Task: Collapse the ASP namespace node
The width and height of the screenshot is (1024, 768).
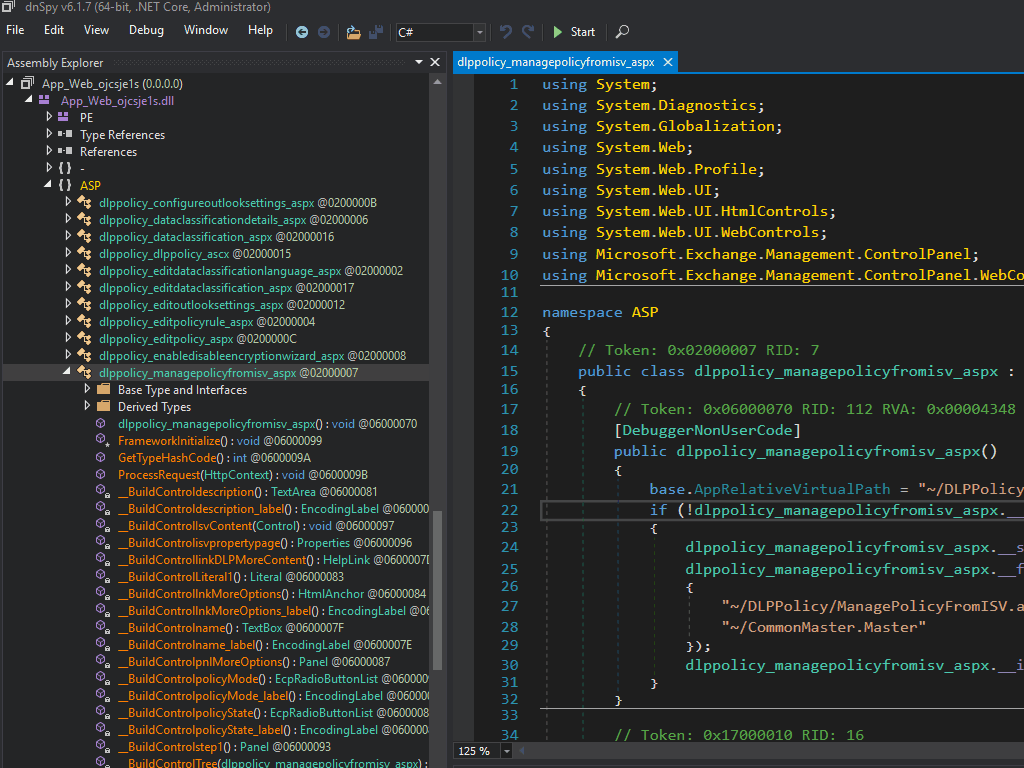Action: pyautogui.click(x=50, y=185)
